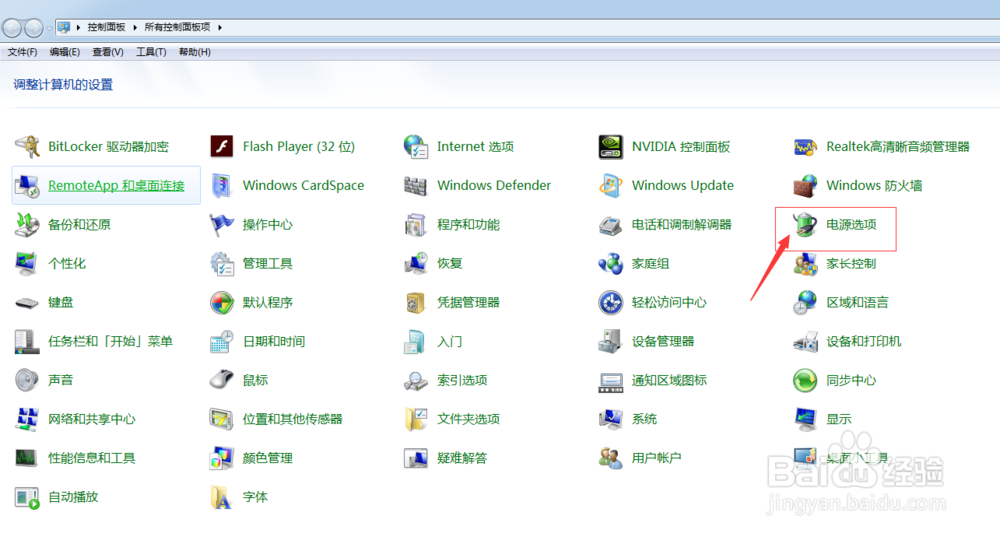1000x537 pixels.
Task: Open the 性能信息和工具 link
Action: [x=92, y=458]
